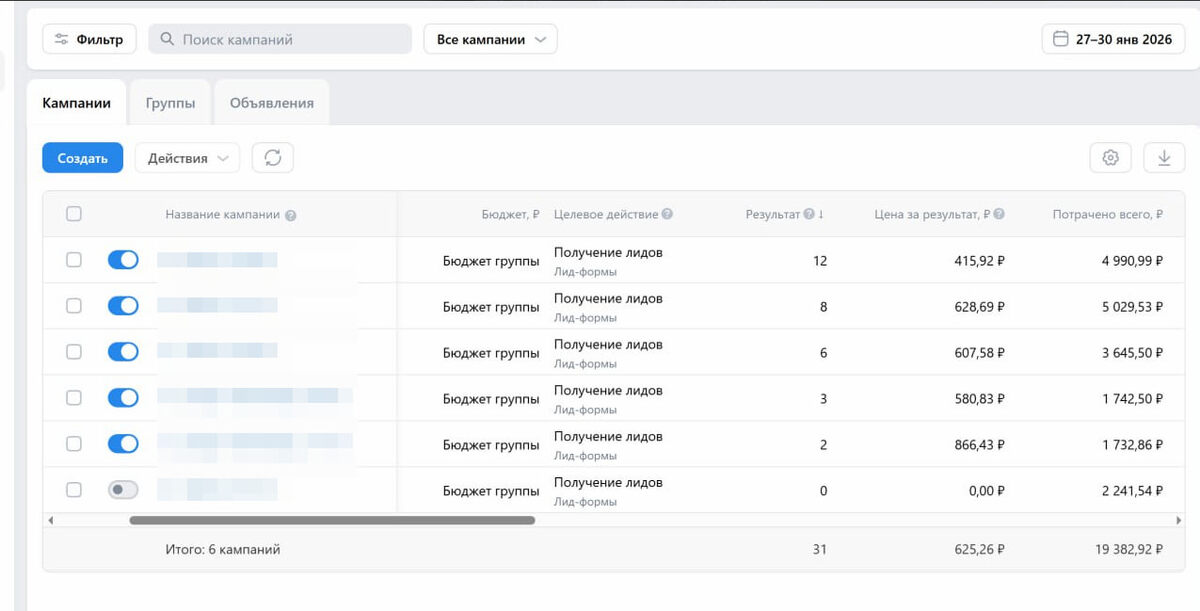Image resolution: width=1200 pixels, height=611 pixels.
Task: Open the Фильтр button
Action: coord(89,40)
